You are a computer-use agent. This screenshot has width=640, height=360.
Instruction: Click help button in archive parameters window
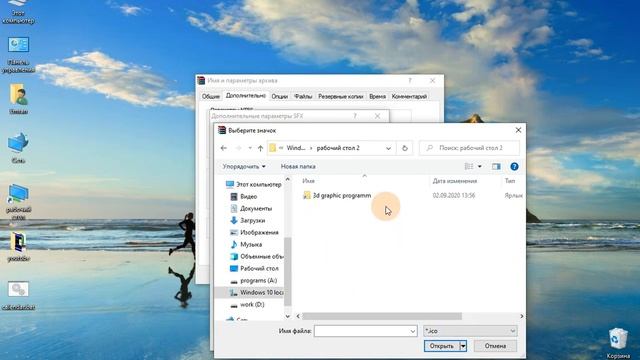[410, 81]
